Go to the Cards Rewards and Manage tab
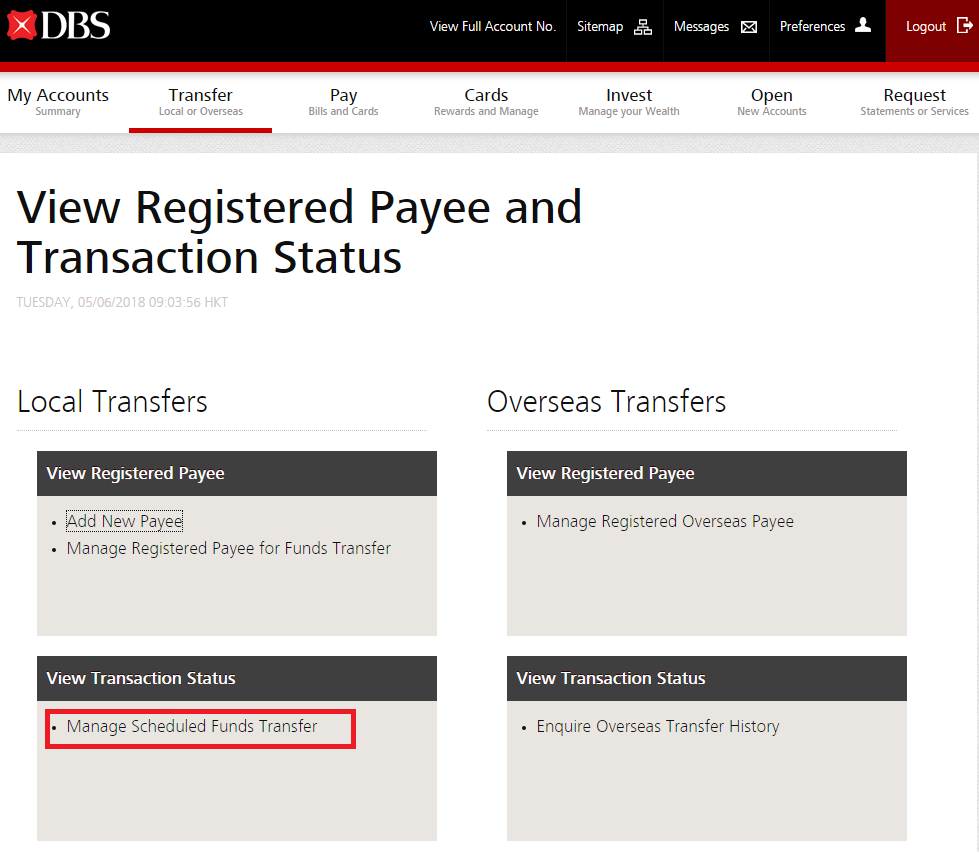Viewport: 979px width, 853px height. pos(486,102)
